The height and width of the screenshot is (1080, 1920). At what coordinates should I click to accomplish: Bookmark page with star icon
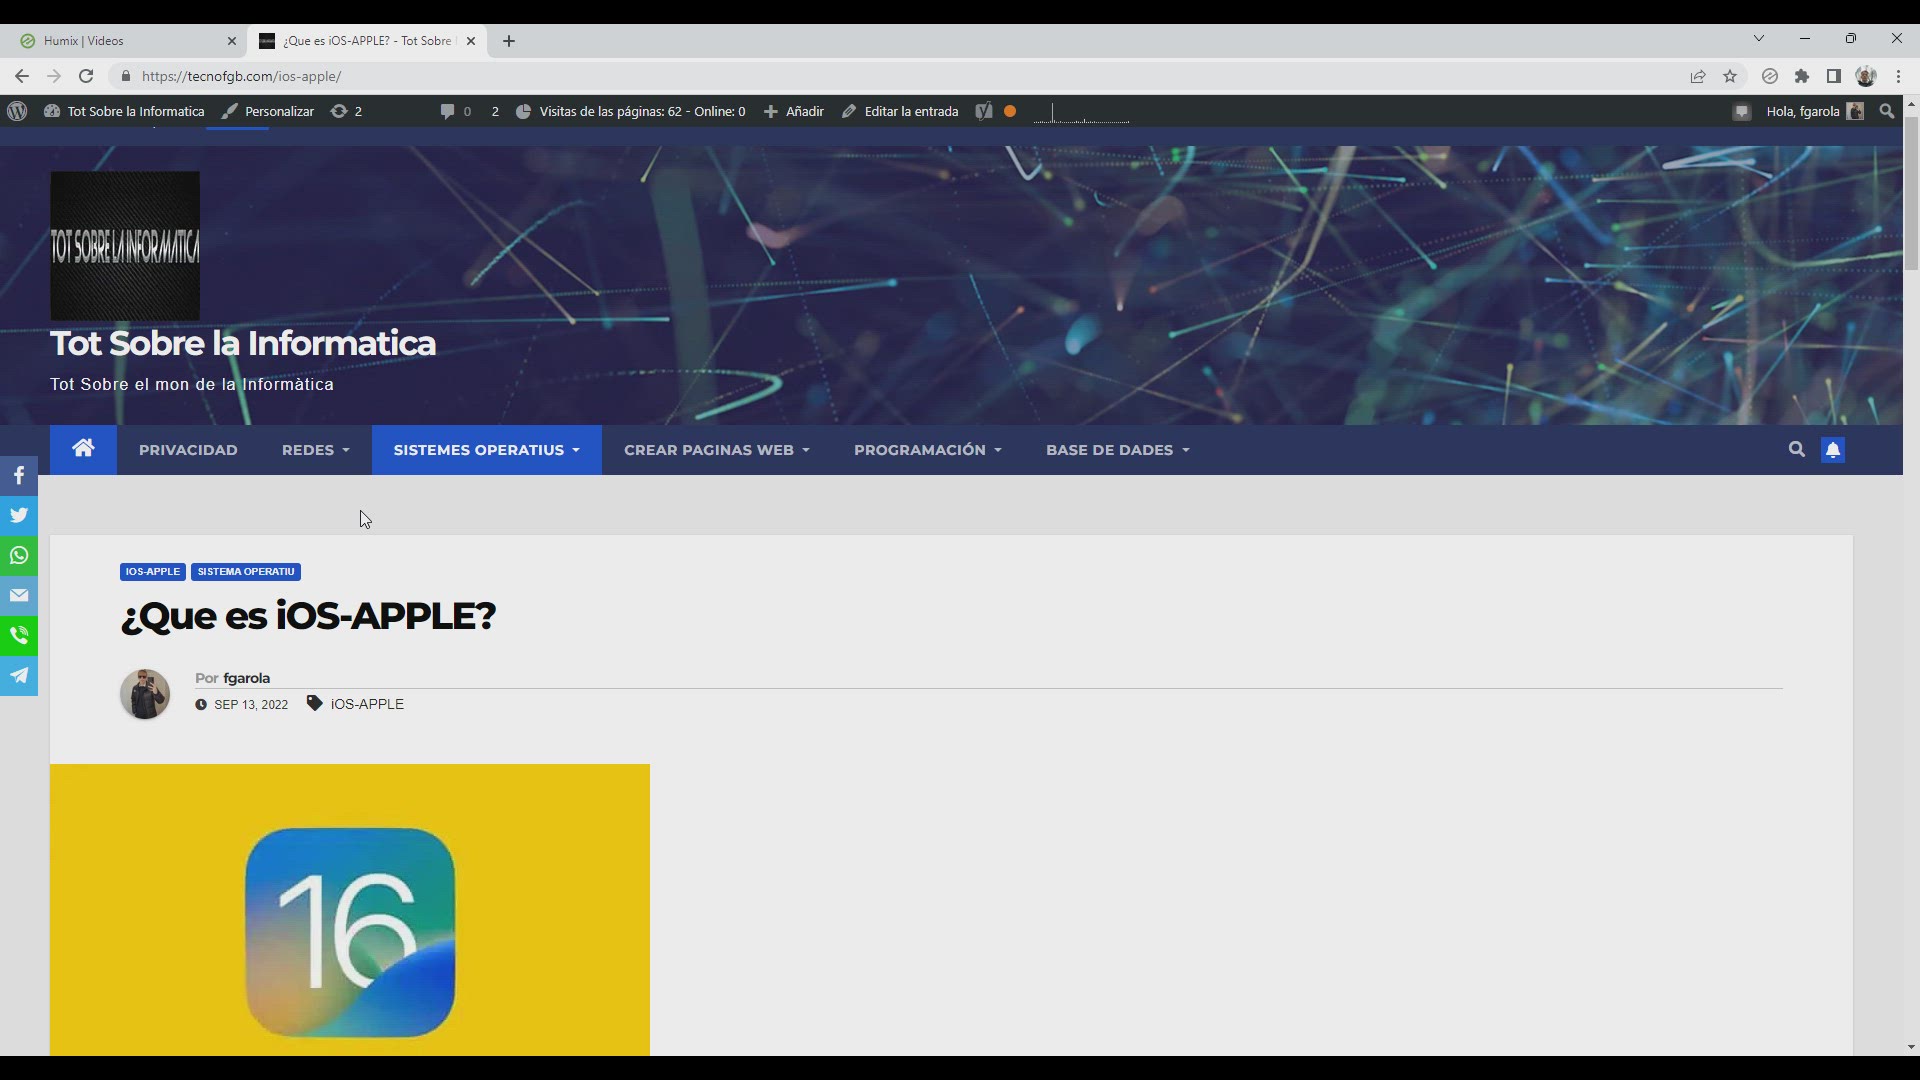[1730, 76]
